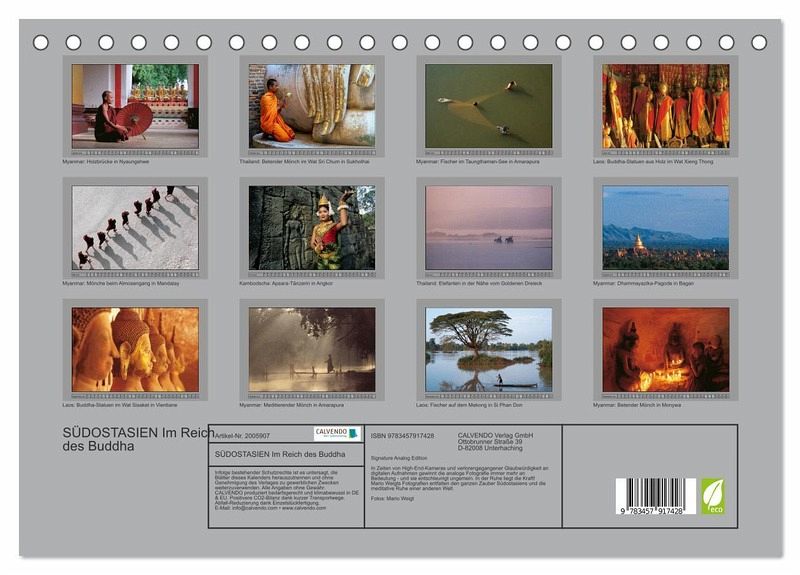
Task: Select the praying monk in Monywa candle photo
Action: coord(665,349)
